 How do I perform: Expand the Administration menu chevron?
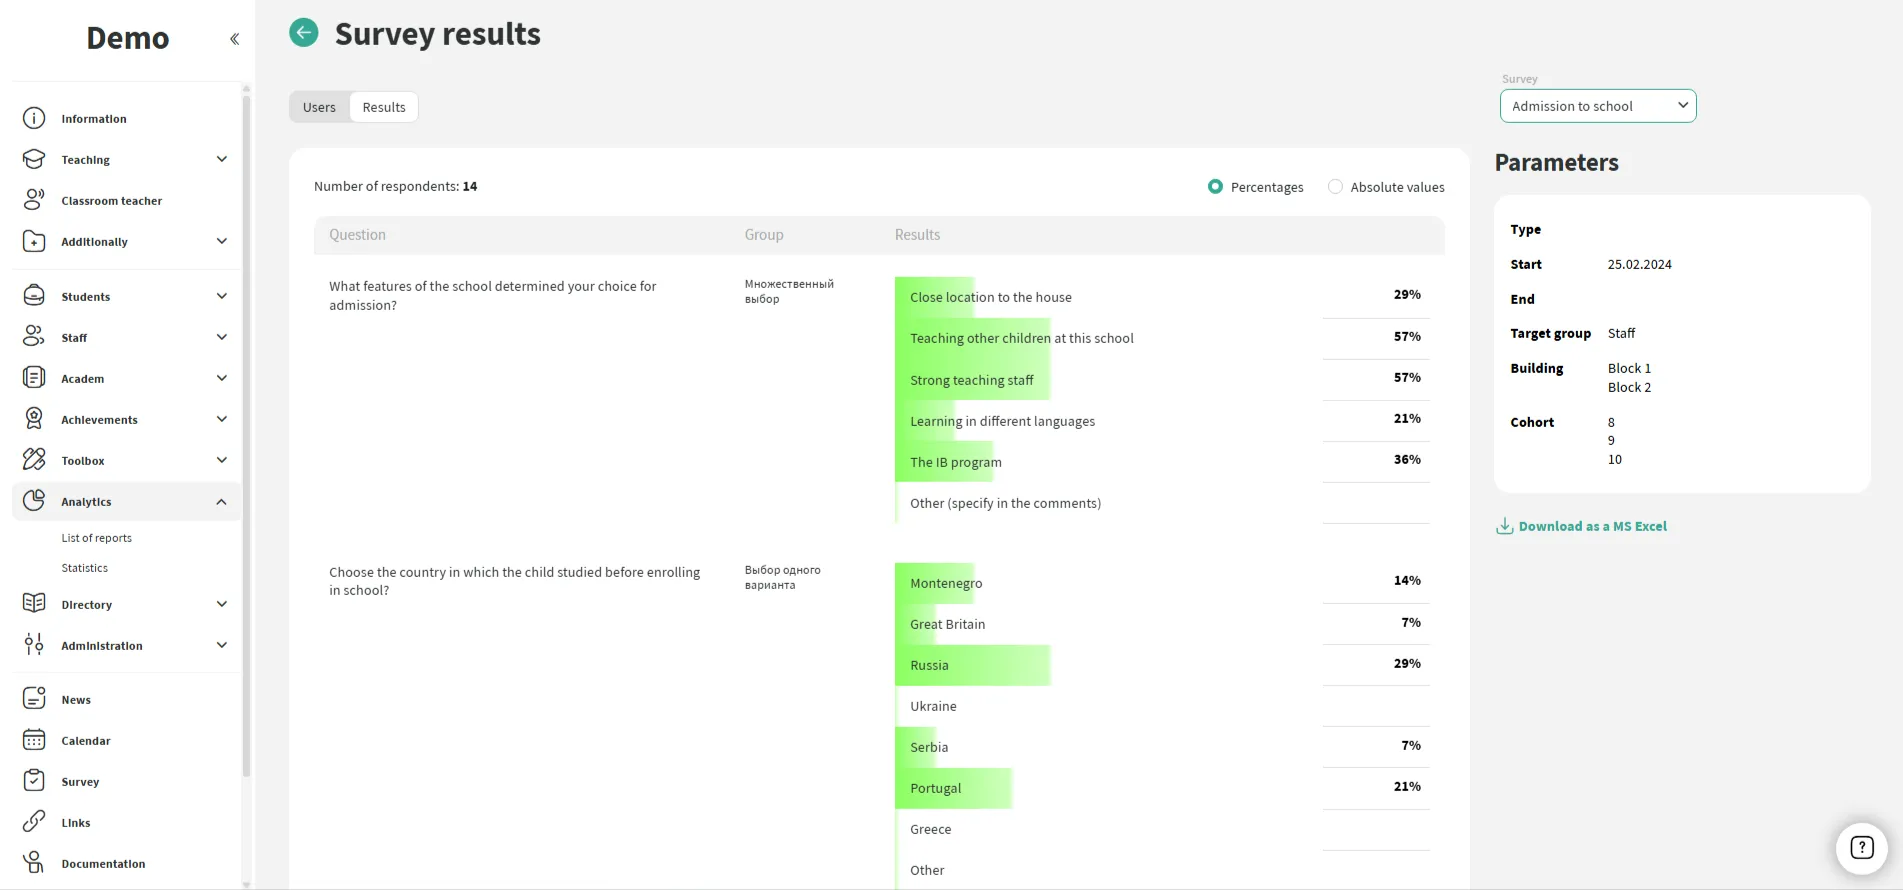click(222, 645)
